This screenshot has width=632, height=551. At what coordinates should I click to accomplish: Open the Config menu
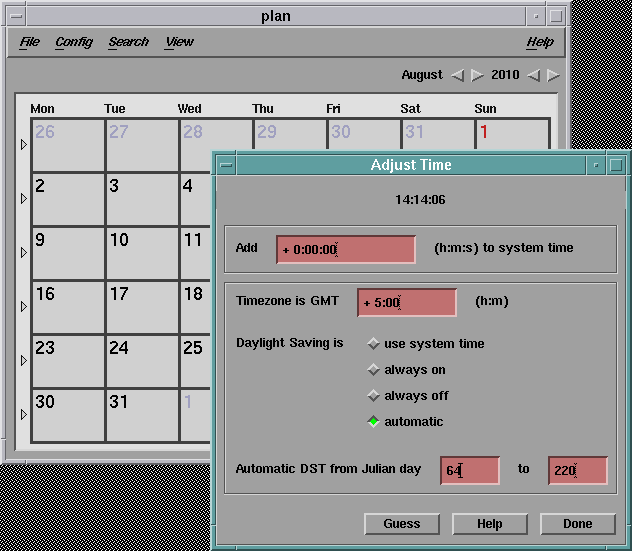74,42
